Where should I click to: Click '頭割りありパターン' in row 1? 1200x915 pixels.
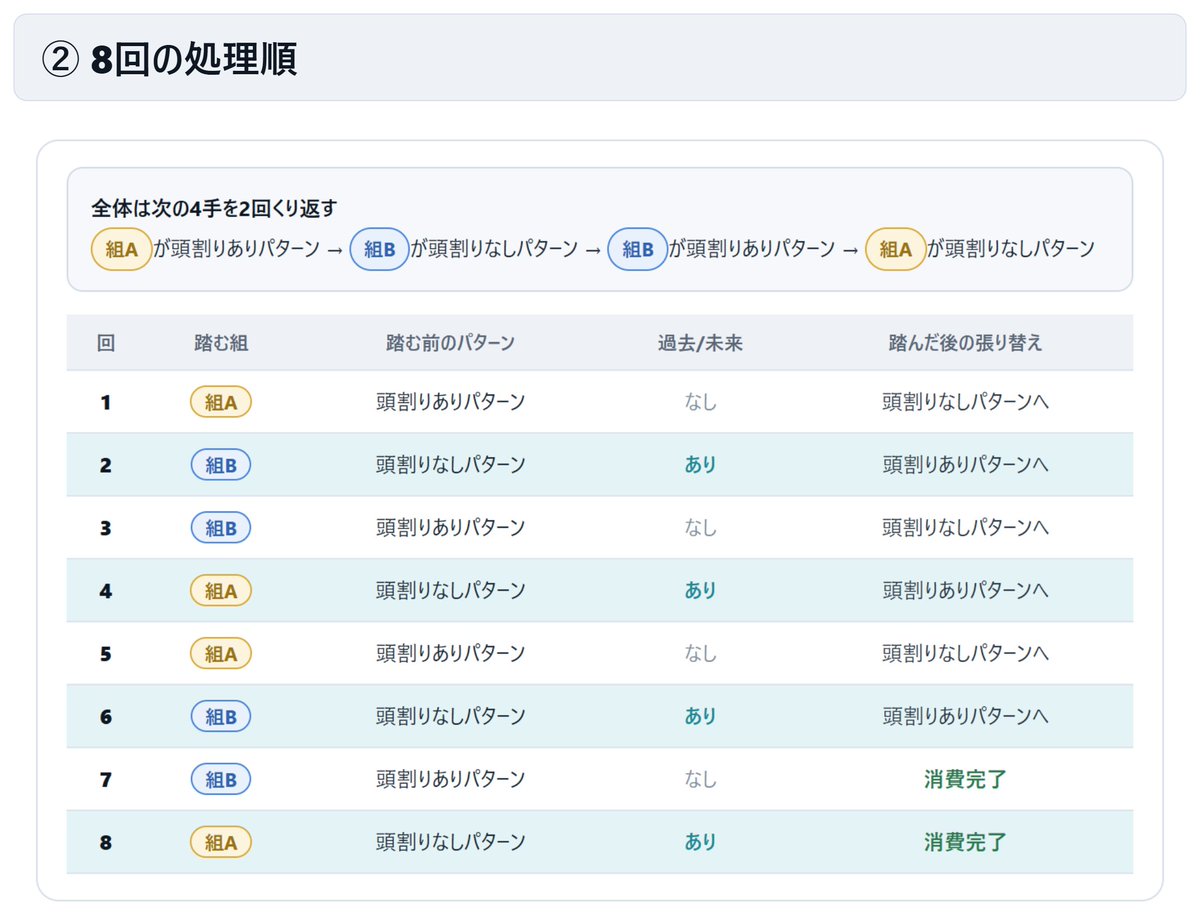point(450,402)
